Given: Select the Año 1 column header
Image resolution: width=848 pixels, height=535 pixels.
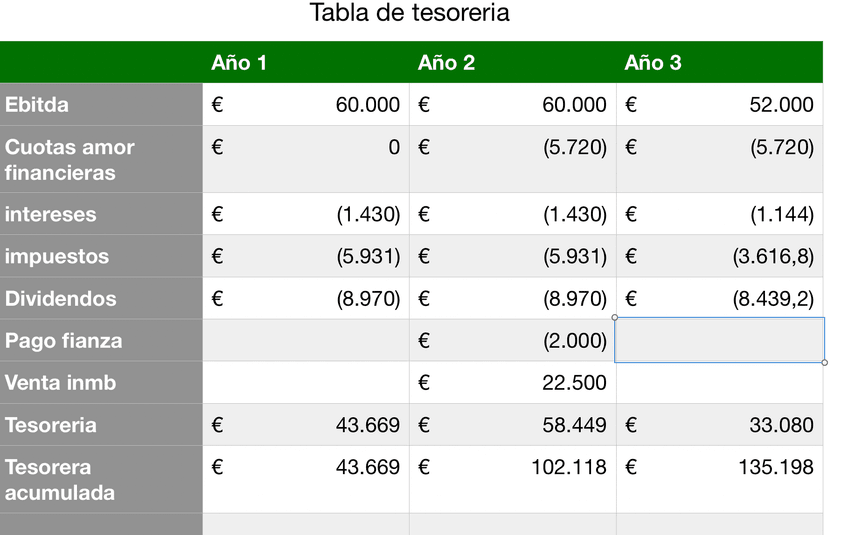Looking at the screenshot, I should 239,63.
